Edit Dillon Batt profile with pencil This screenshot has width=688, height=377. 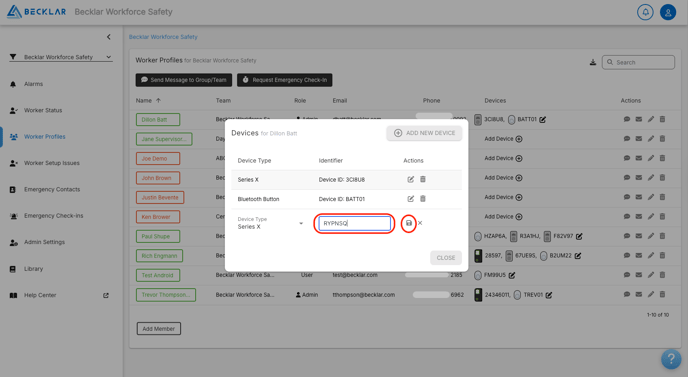coord(651,119)
